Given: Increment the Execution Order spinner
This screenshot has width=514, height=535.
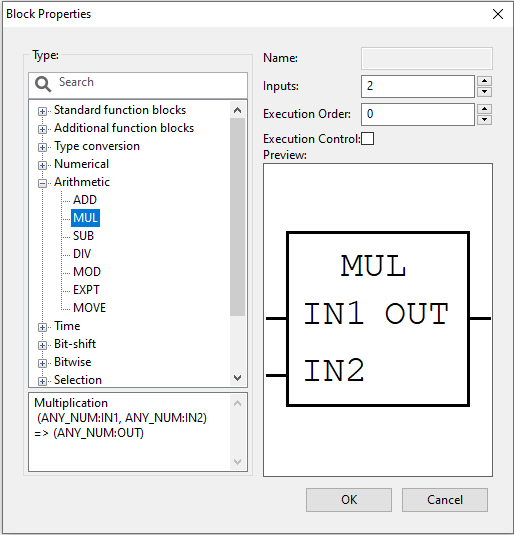Looking at the screenshot, I should [484, 109].
